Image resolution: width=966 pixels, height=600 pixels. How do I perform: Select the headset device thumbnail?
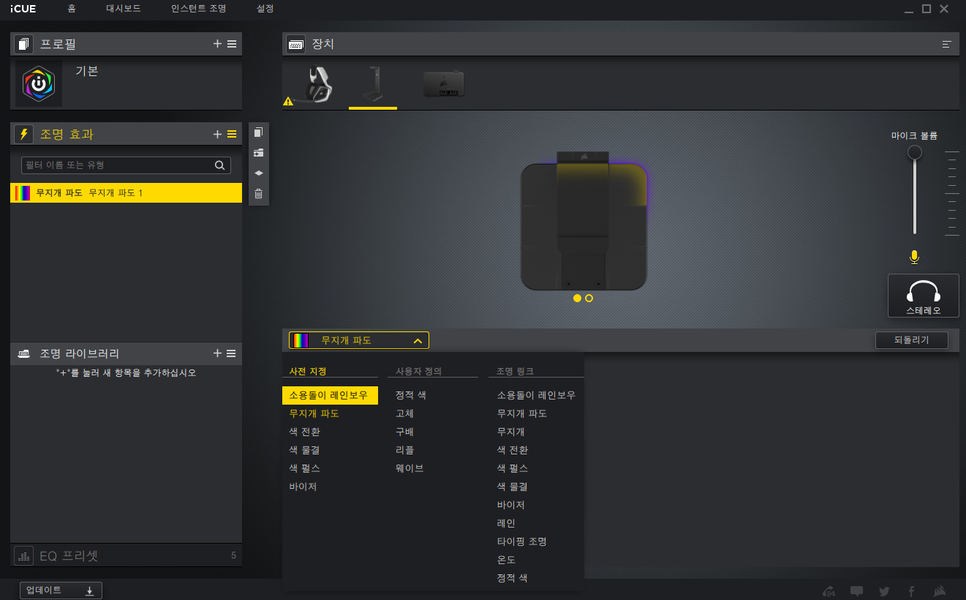(317, 84)
